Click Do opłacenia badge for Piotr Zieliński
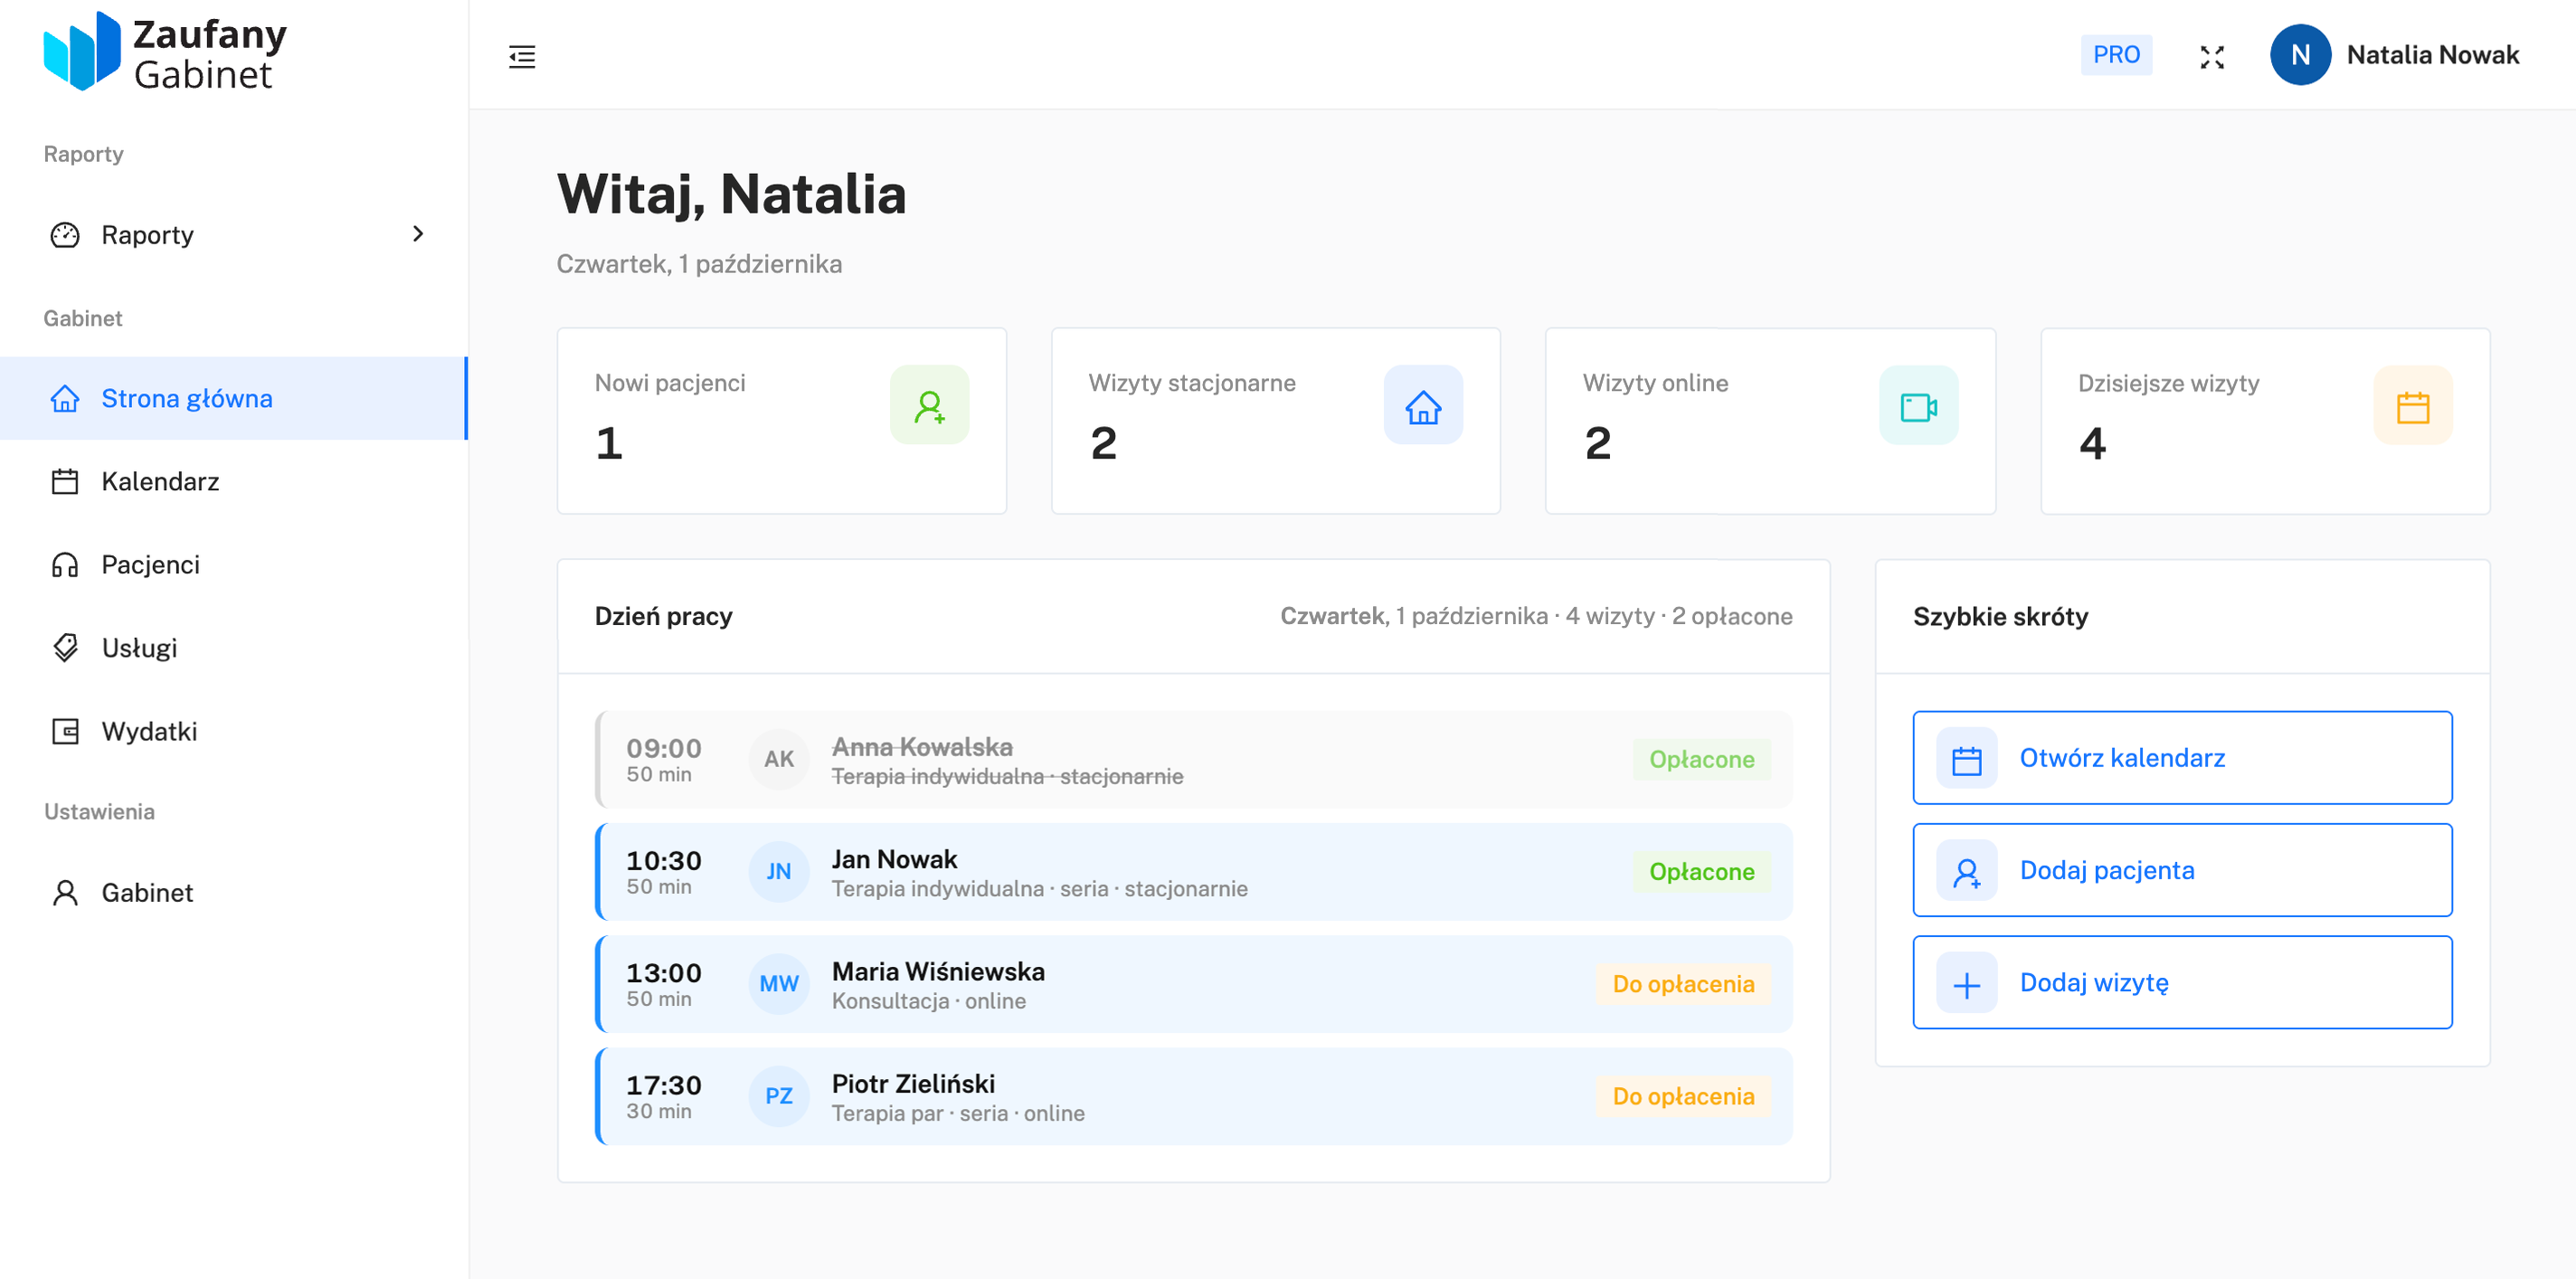 (1683, 1097)
